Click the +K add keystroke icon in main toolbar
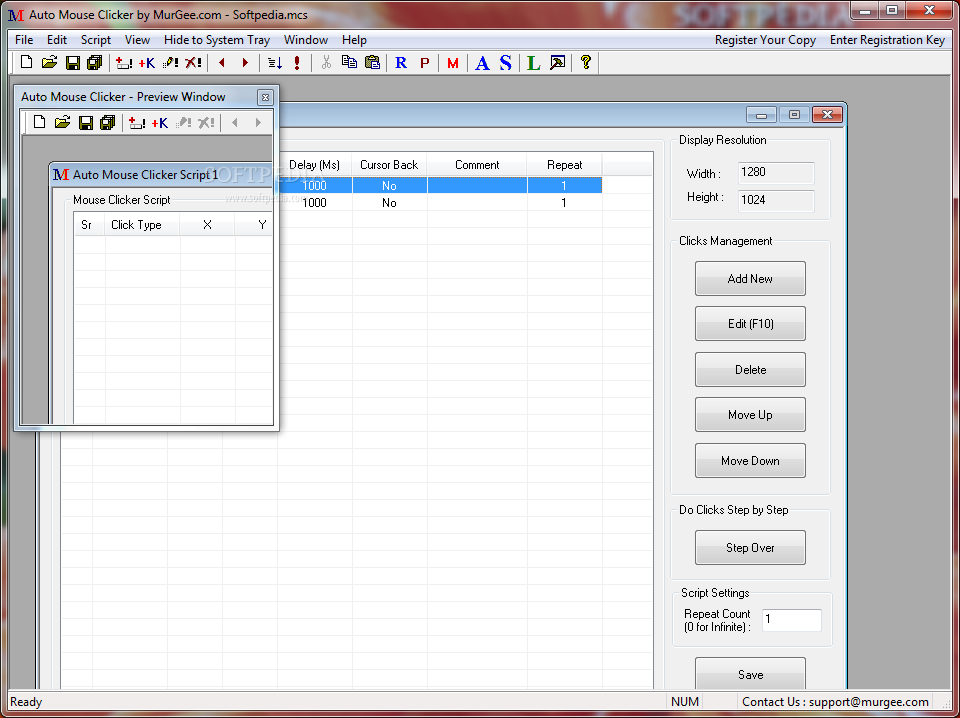Image resolution: width=960 pixels, height=718 pixels. tap(147, 62)
